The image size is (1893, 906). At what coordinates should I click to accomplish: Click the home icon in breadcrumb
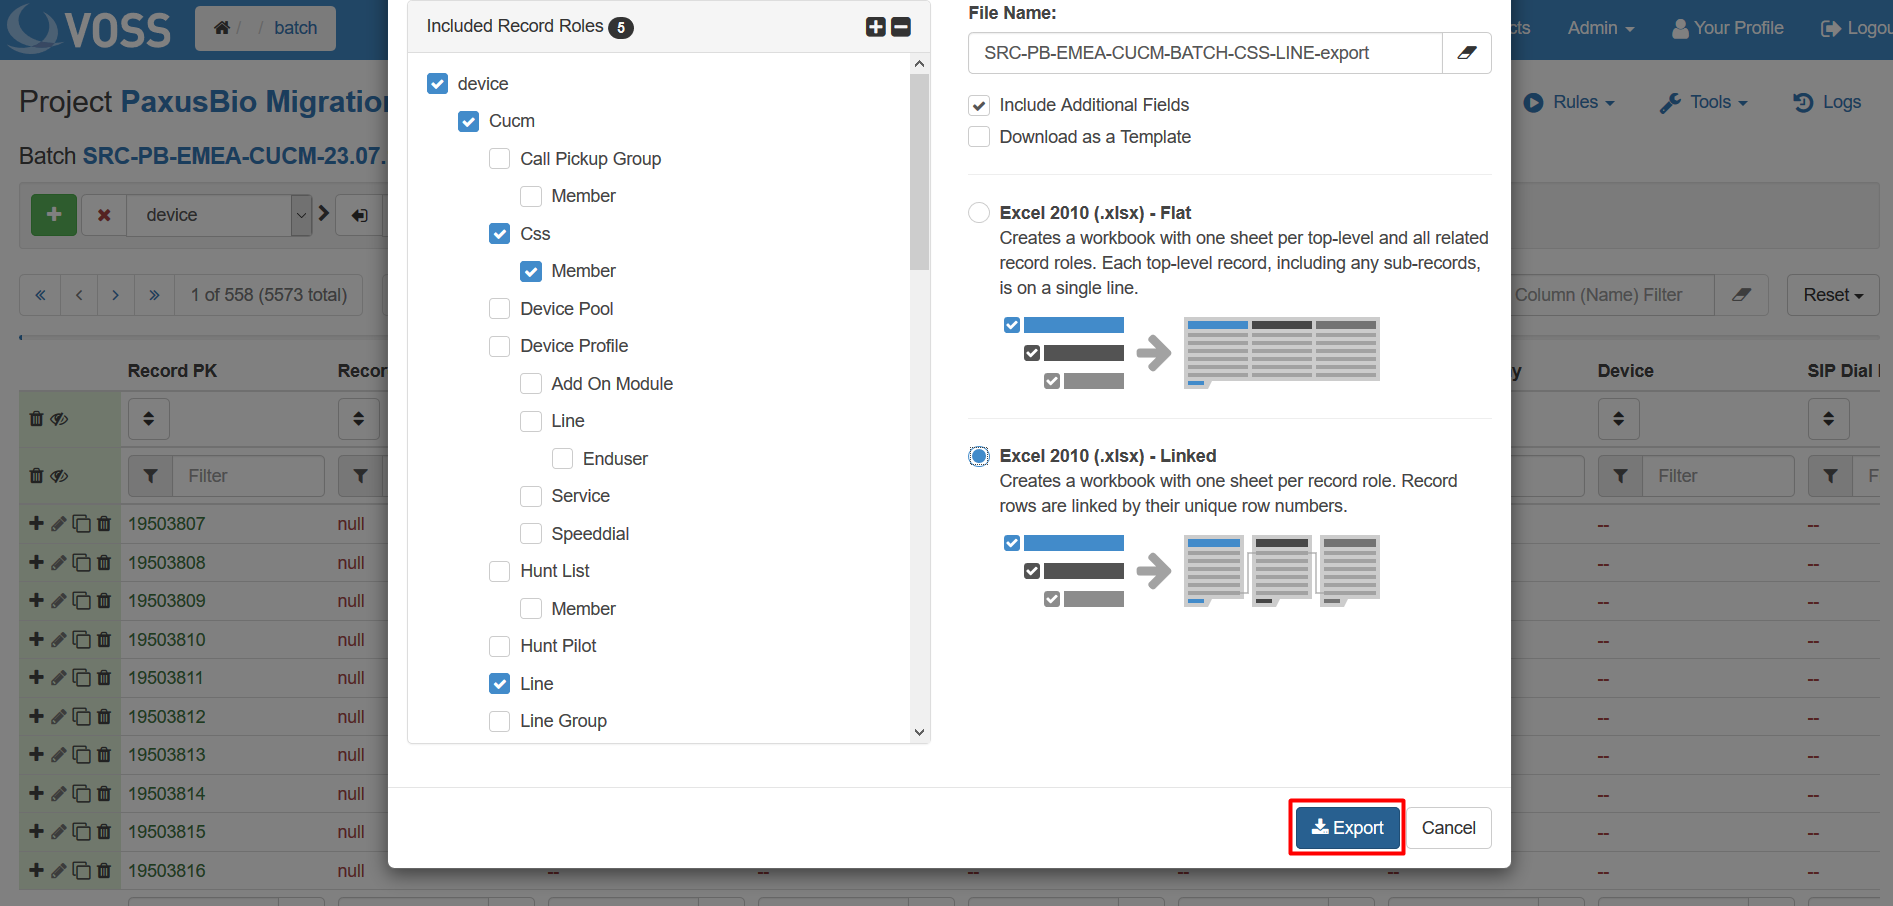click(222, 28)
